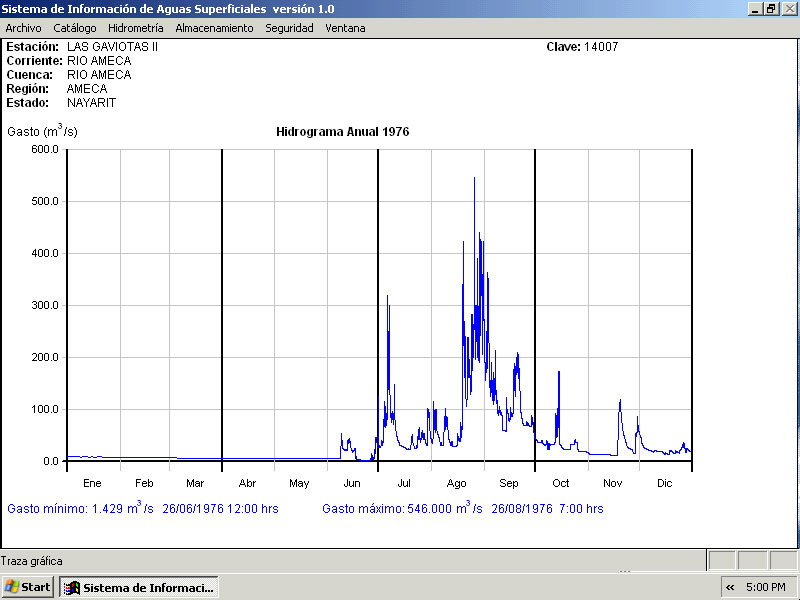Click the Gasto máximo value text
This screenshot has width=800, height=600.
point(462,509)
